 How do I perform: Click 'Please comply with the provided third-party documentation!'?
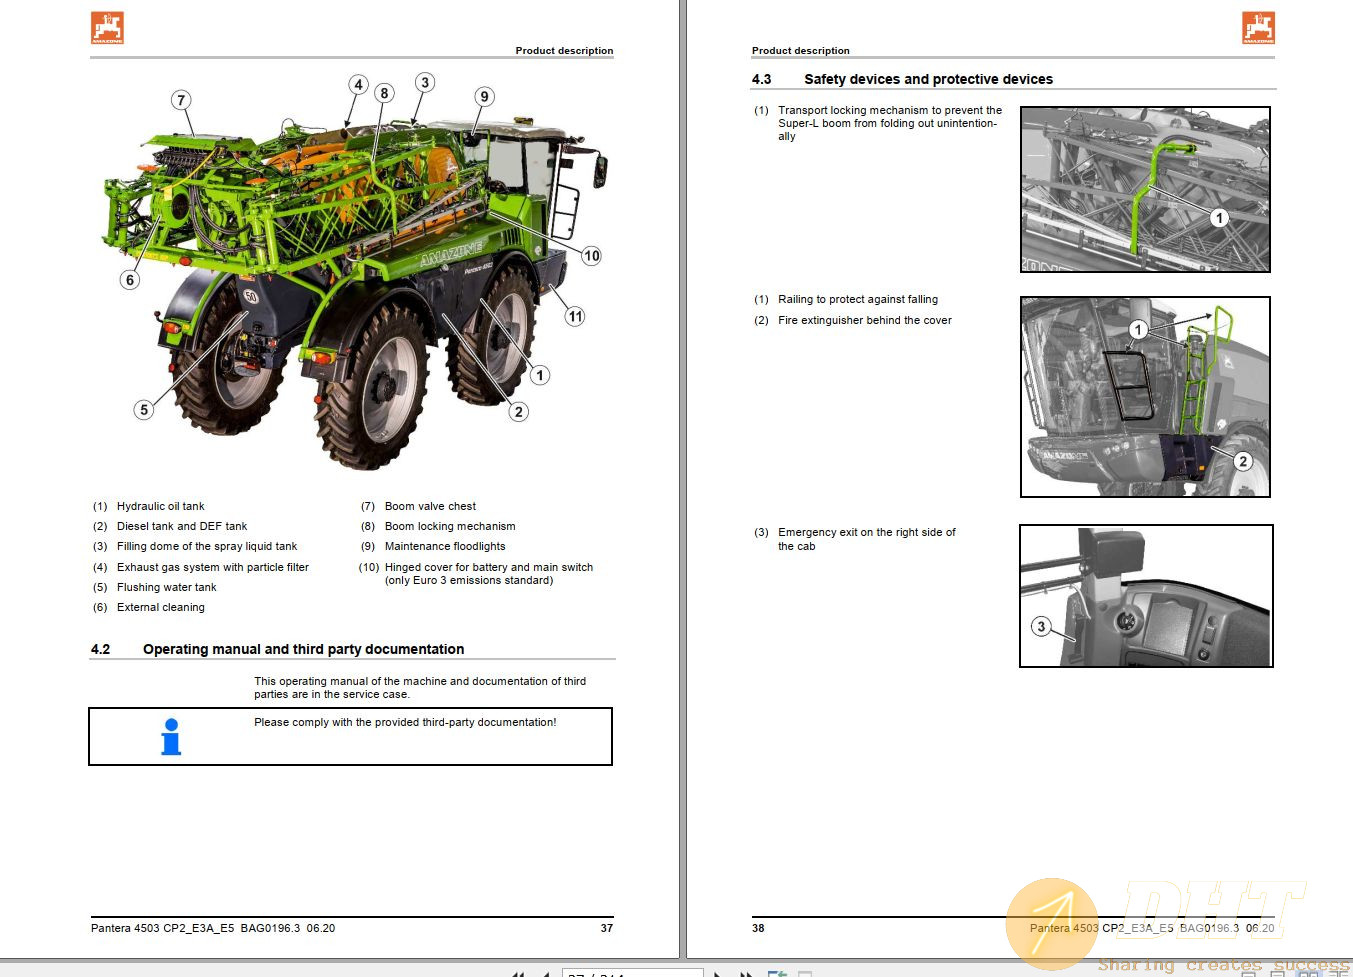(405, 722)
